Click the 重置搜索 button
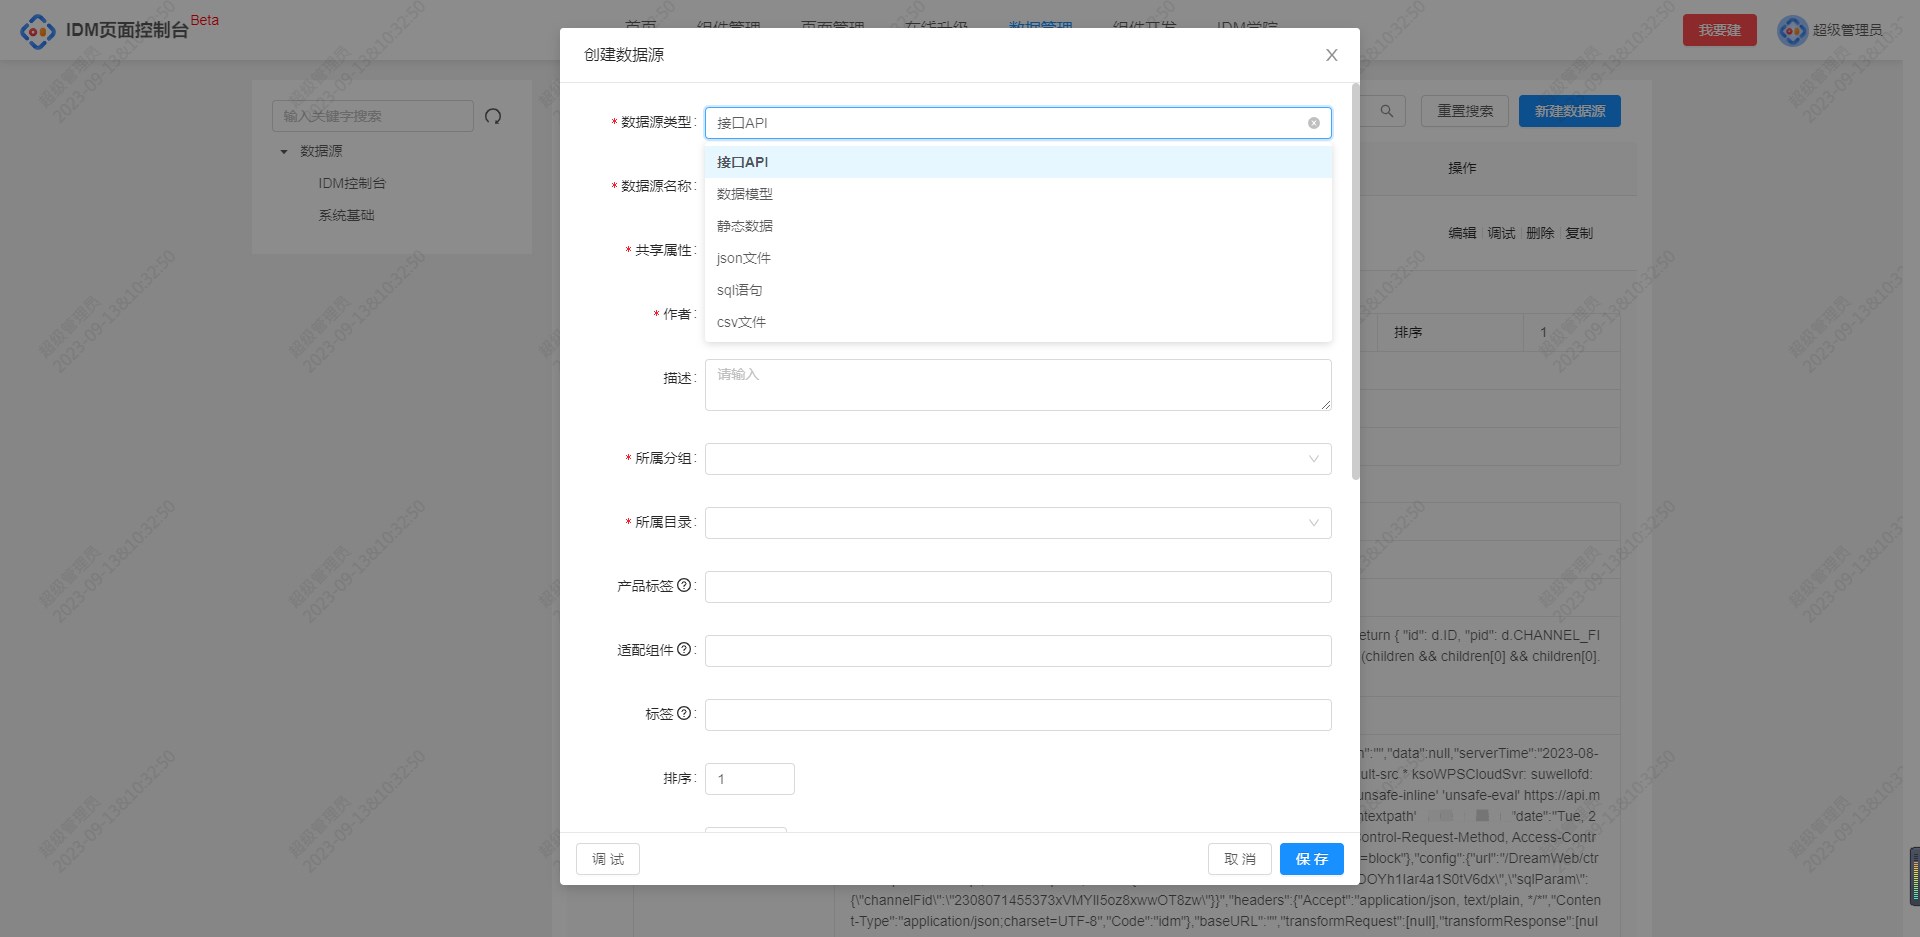Viewport: 1920px width, 937px height. tap(1465, 111)
